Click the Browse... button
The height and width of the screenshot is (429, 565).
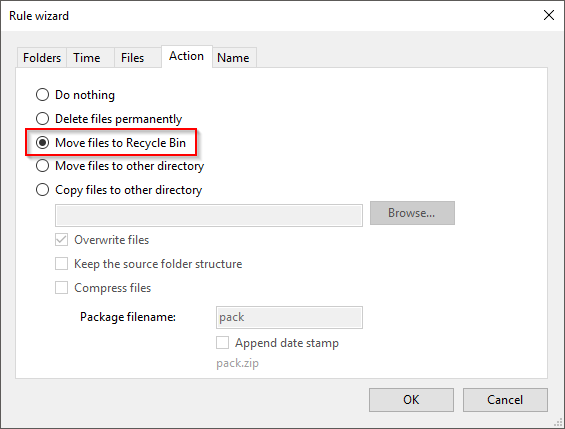tap(412, 213)
